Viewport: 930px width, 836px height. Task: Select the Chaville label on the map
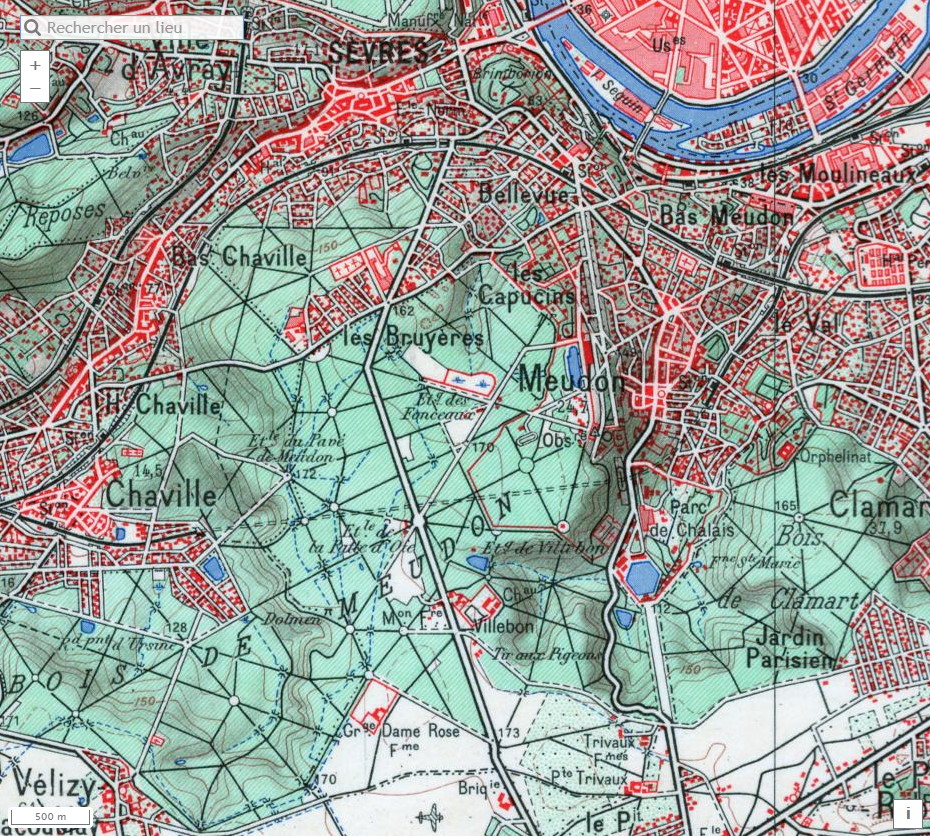[x=160, y=494]
